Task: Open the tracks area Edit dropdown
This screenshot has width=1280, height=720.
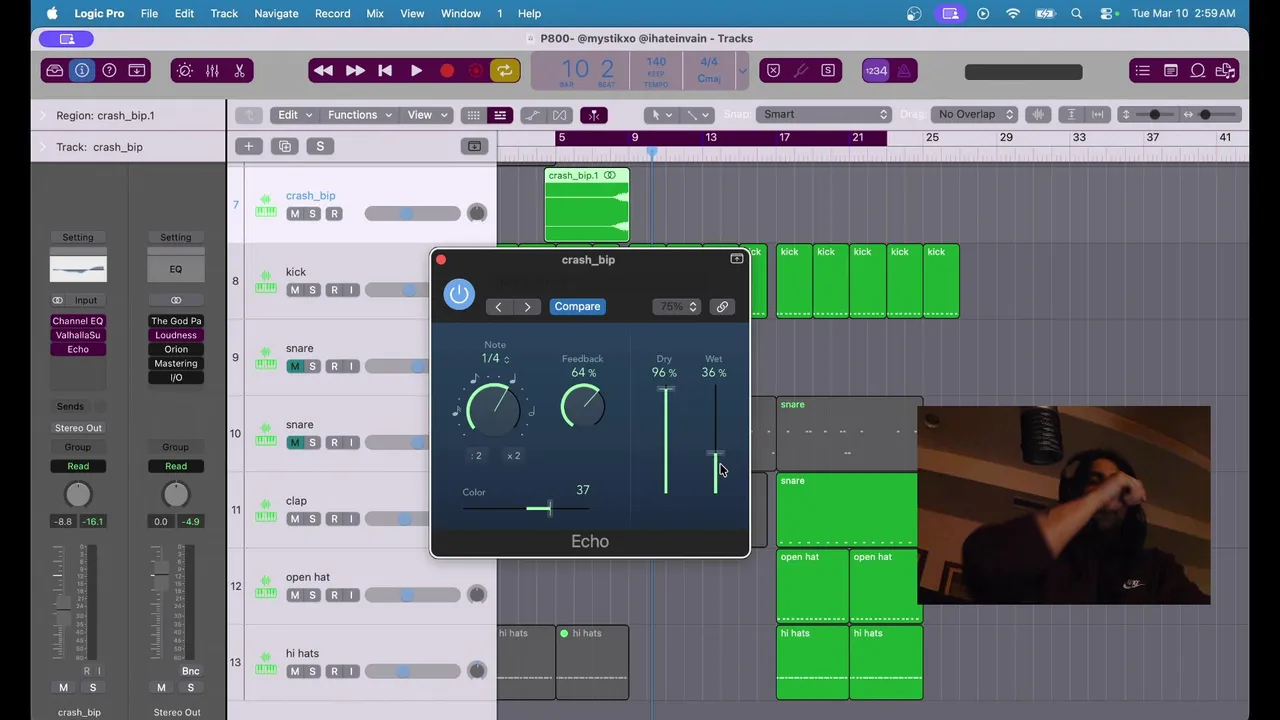Action: tap(295, 115)
